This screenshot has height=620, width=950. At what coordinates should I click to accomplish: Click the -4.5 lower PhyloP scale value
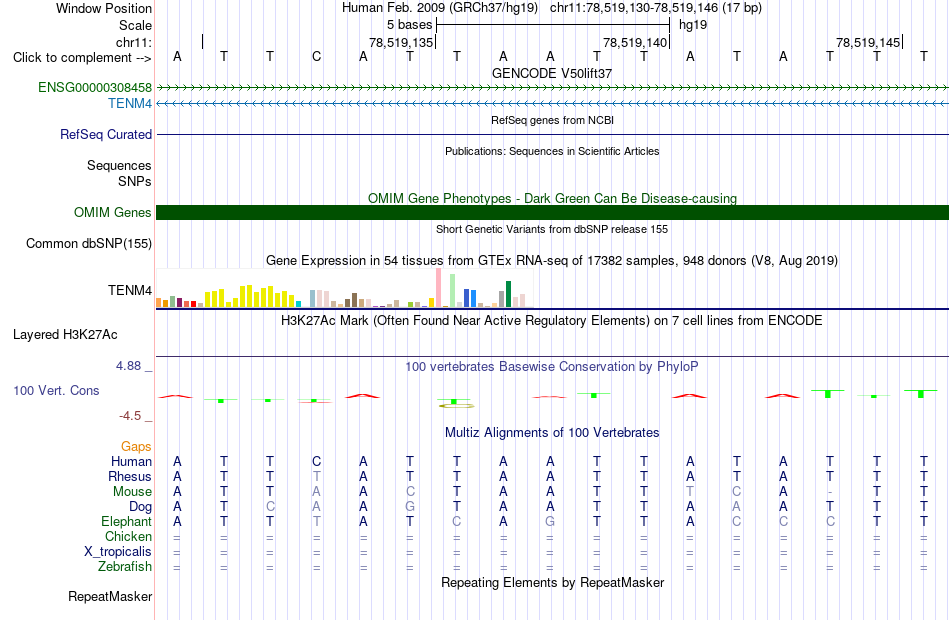click(130, 416)
